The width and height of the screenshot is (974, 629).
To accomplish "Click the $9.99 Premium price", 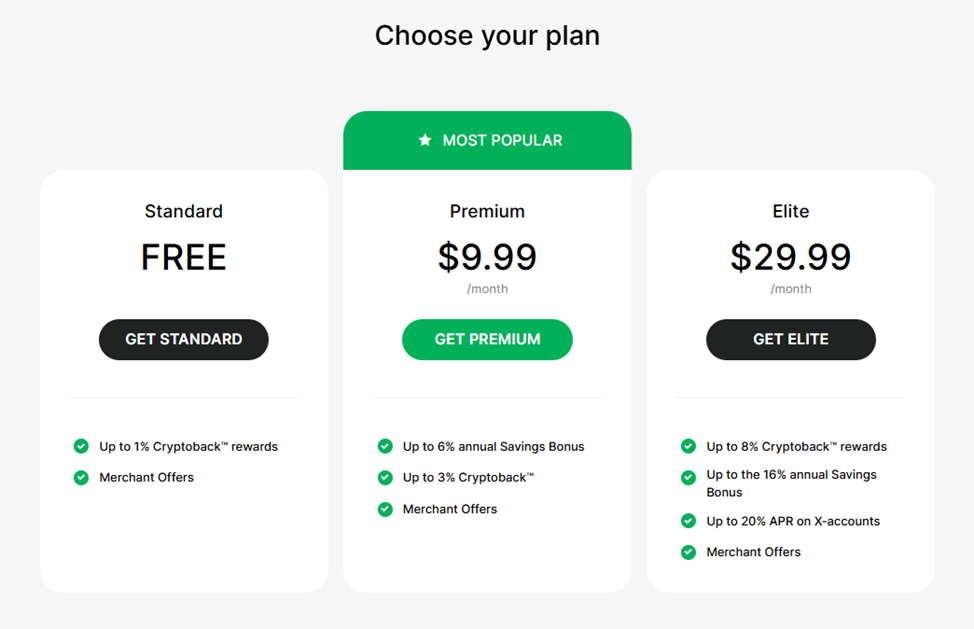I will click(487, 257).
